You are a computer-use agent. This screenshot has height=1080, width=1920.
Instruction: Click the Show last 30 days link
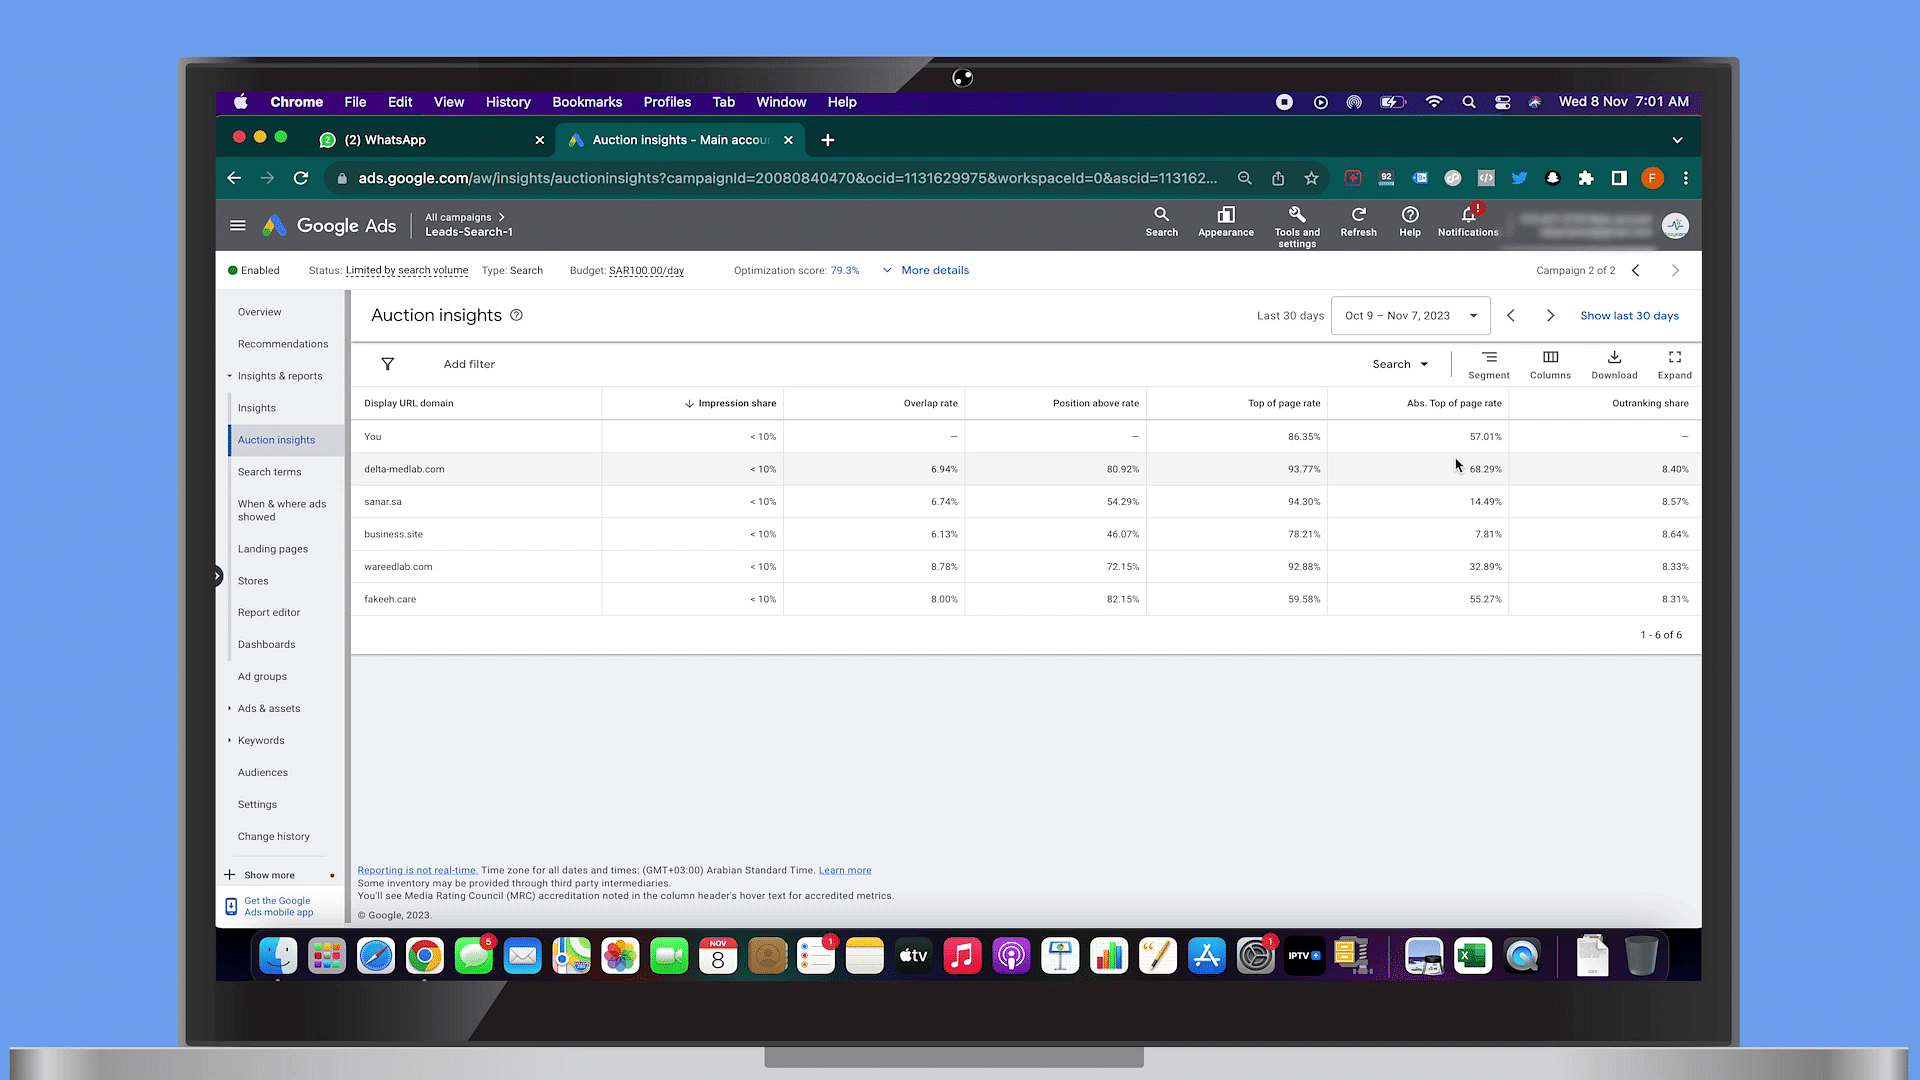tap(1629, 315)
